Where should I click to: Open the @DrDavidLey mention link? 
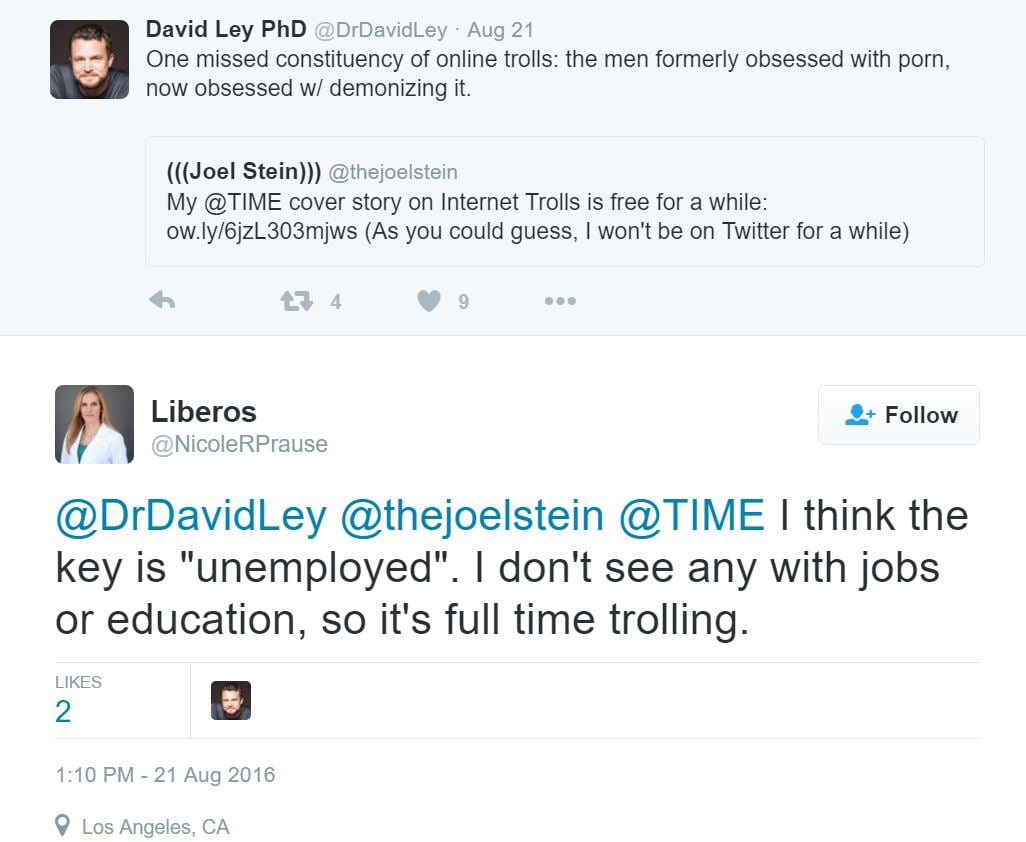click(x=191, y=516)
